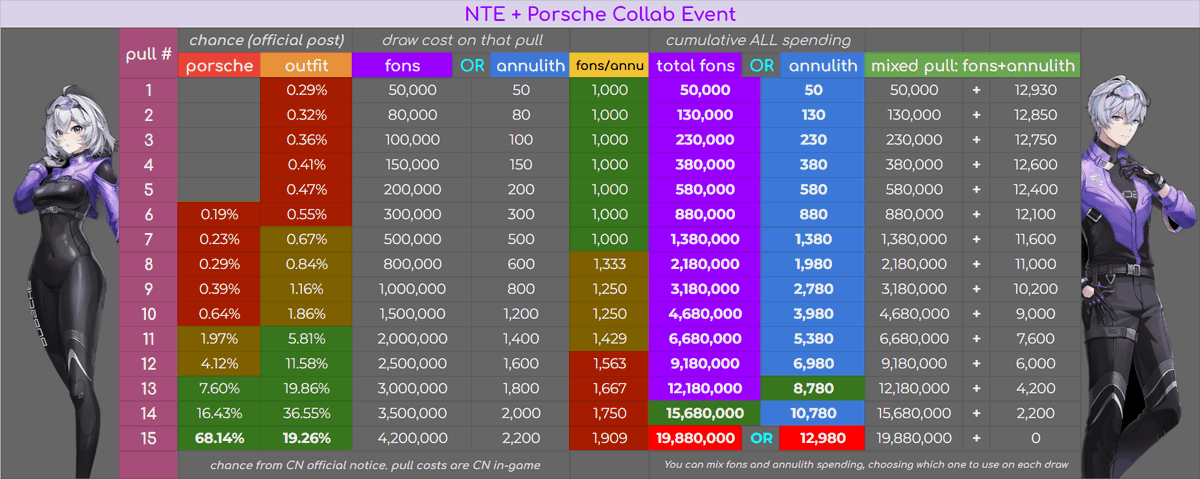Click the 12,930 mixed annulith value

(x=1035, y=89)
